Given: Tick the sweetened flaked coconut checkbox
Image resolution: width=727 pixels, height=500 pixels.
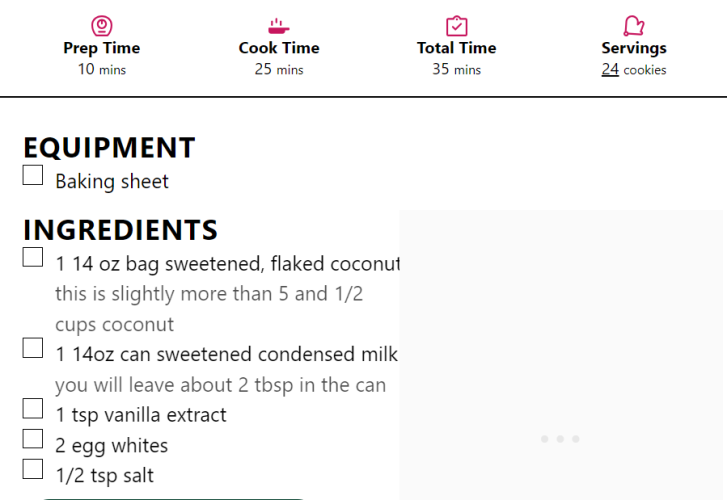Looking at the screenshot, I should pos(33,257).
